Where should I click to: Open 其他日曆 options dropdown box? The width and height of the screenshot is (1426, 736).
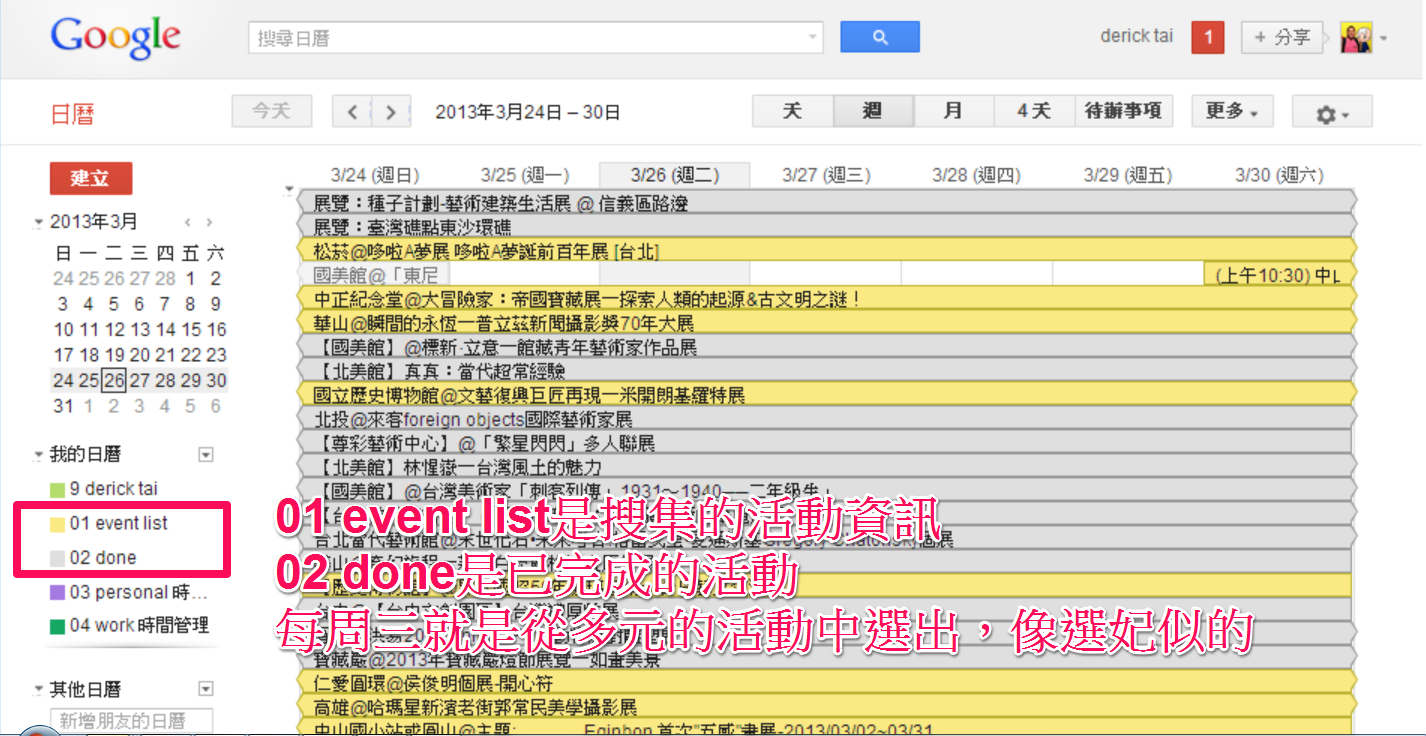207,689
